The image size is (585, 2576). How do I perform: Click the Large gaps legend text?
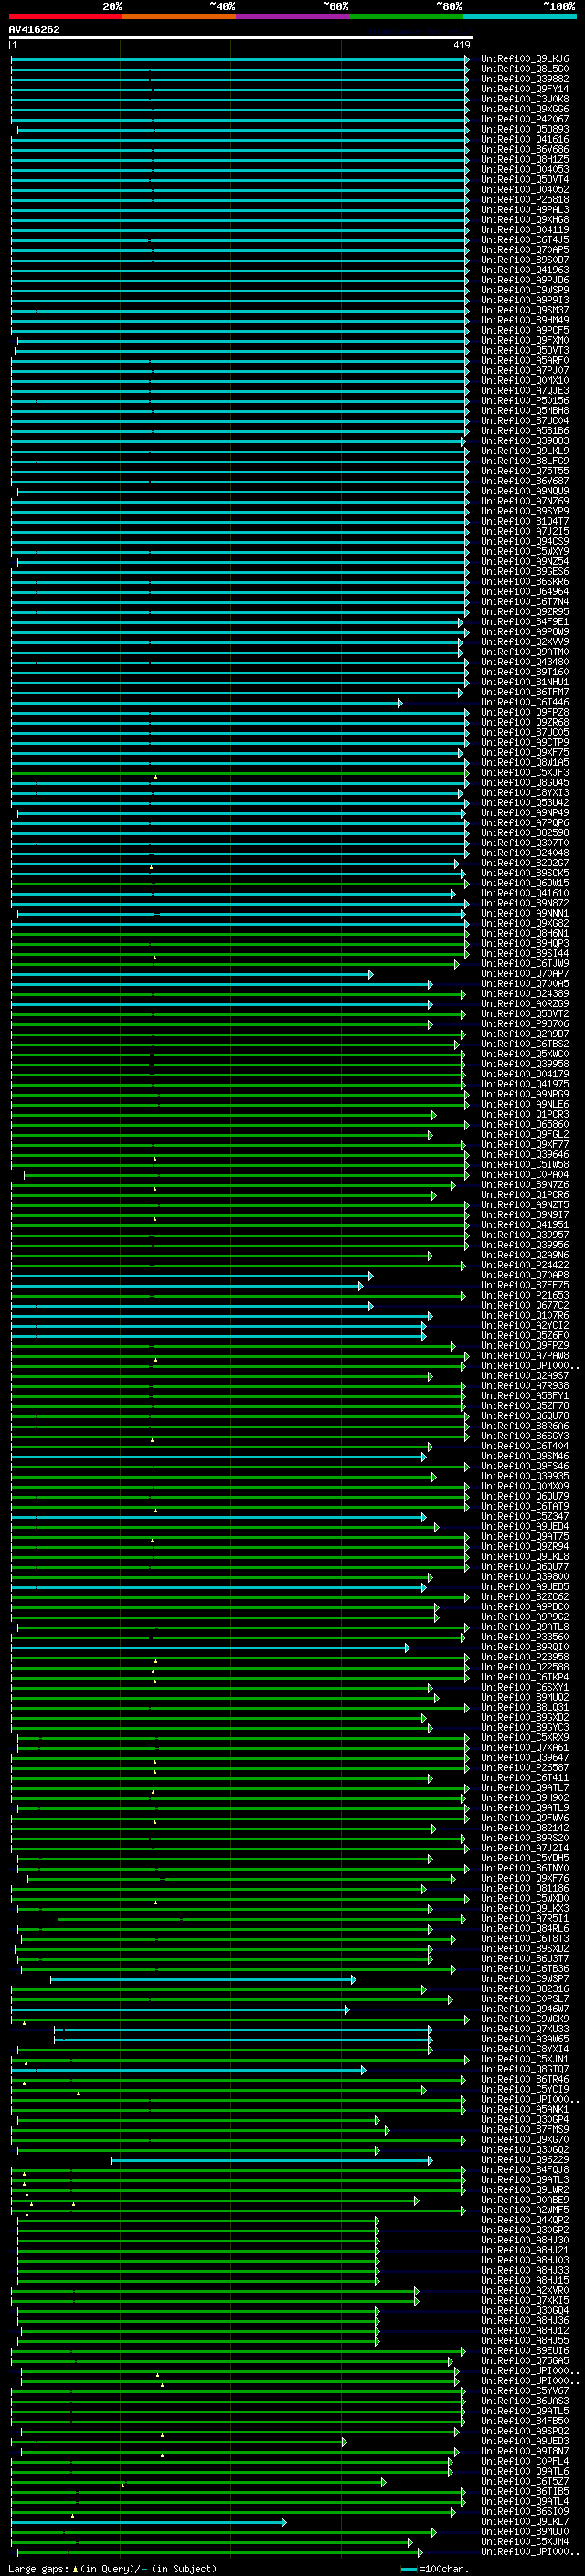[x=40, y=2568]
